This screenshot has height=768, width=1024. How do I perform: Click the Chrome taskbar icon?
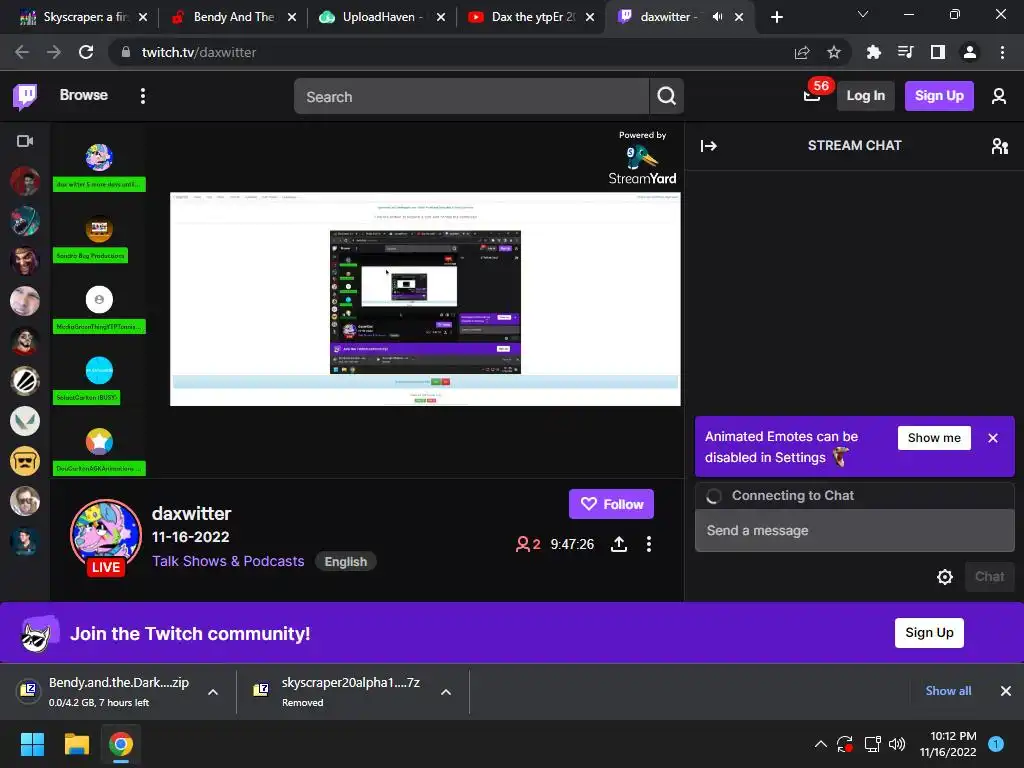click(x=121, y=744)
